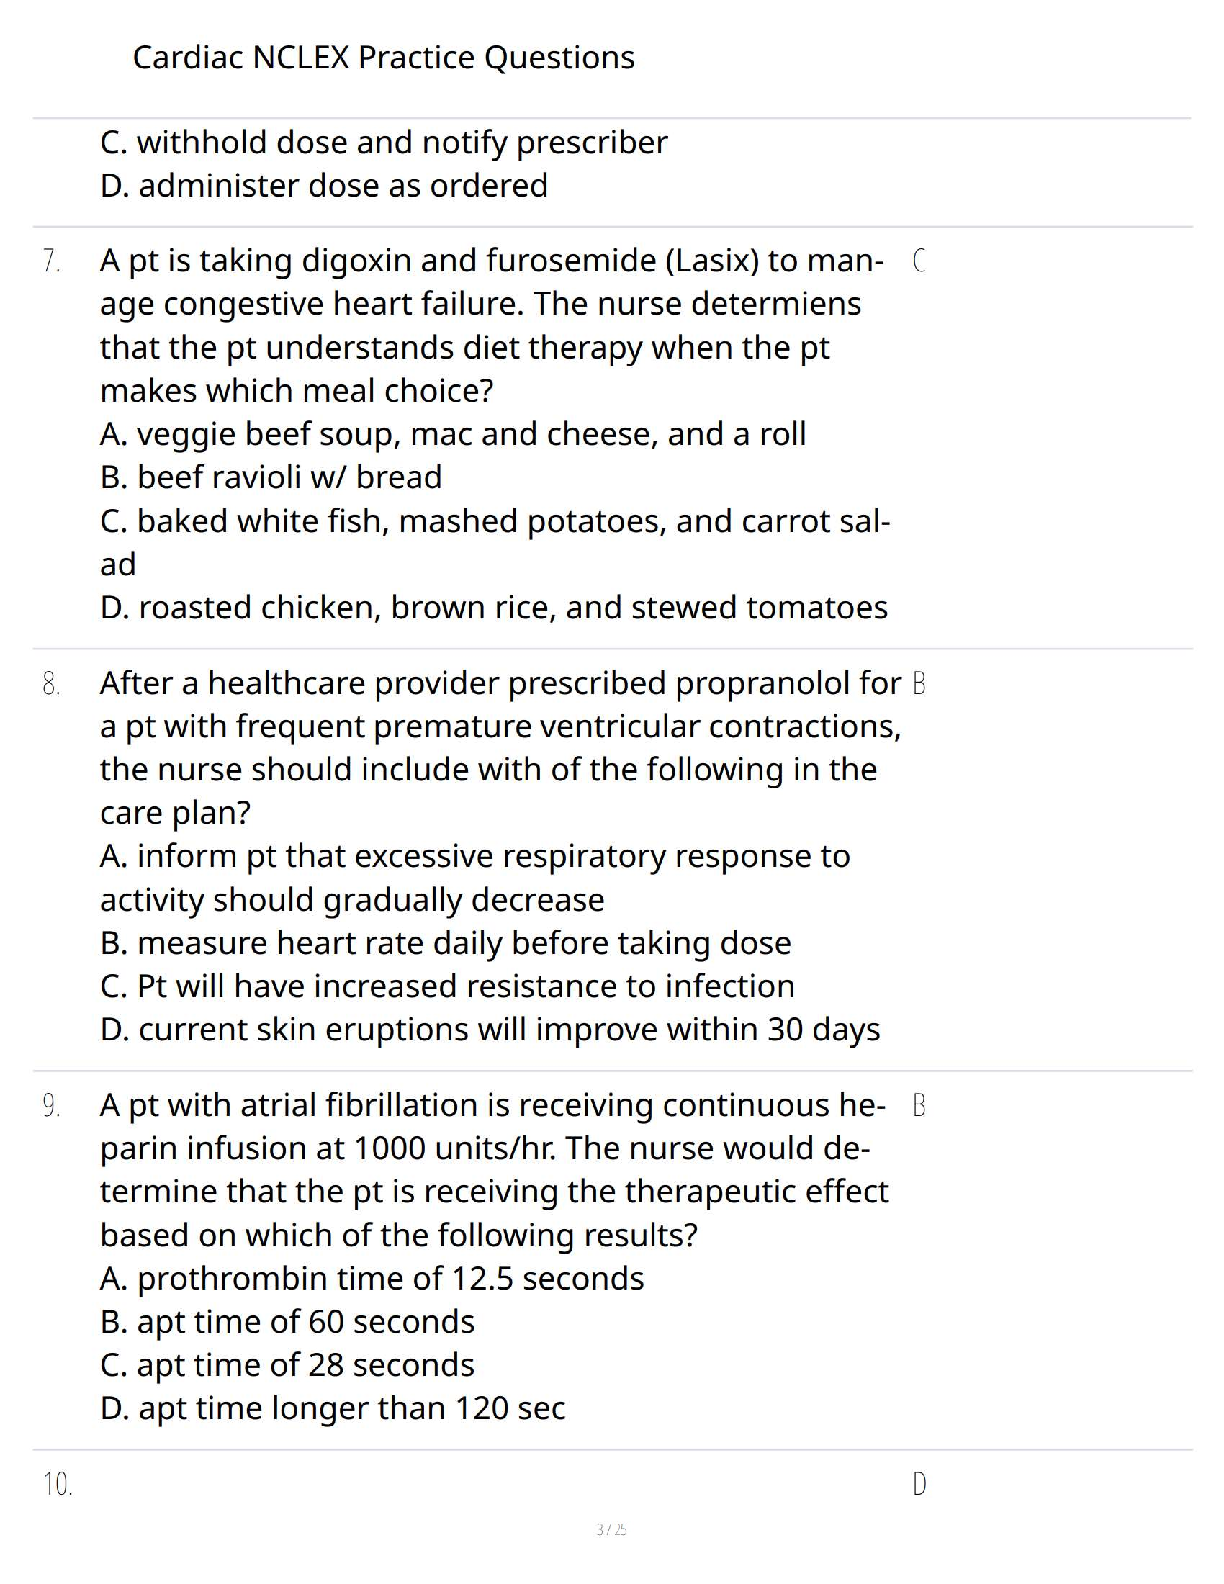Viewport: 1224px width, 1584px height.
Task: Click answer letter D beside question 10
Action: click(919, 1485)
